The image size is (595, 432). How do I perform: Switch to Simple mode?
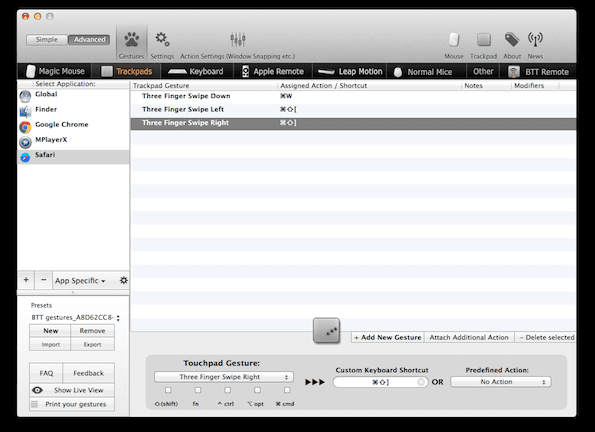pos(47,39)
